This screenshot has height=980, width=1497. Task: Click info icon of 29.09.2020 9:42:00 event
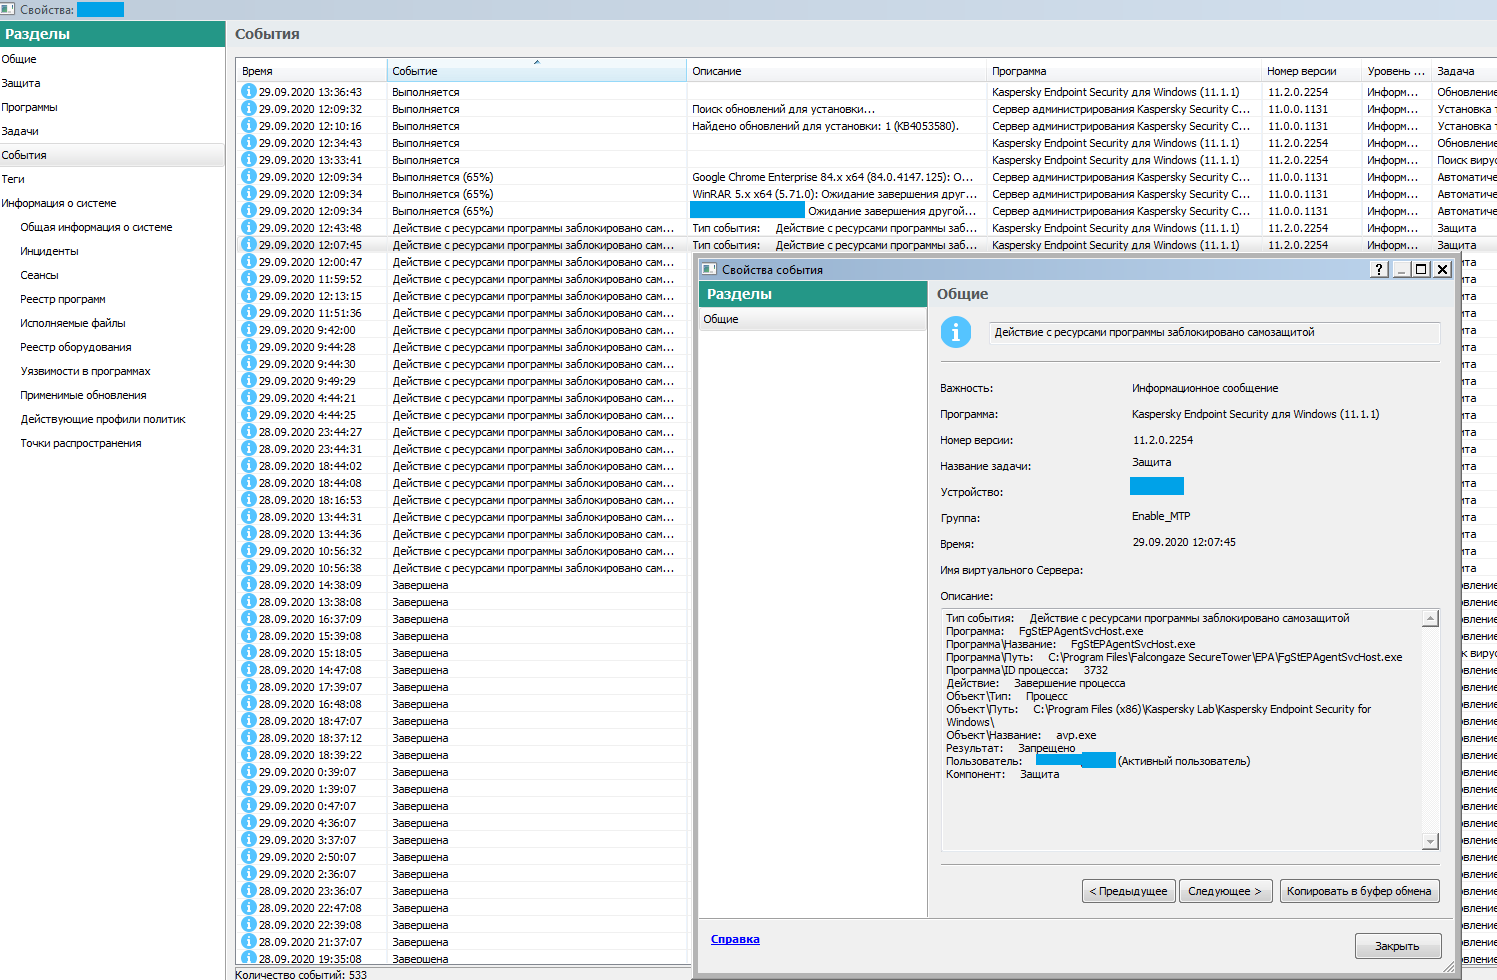click(x=249, y=329)
